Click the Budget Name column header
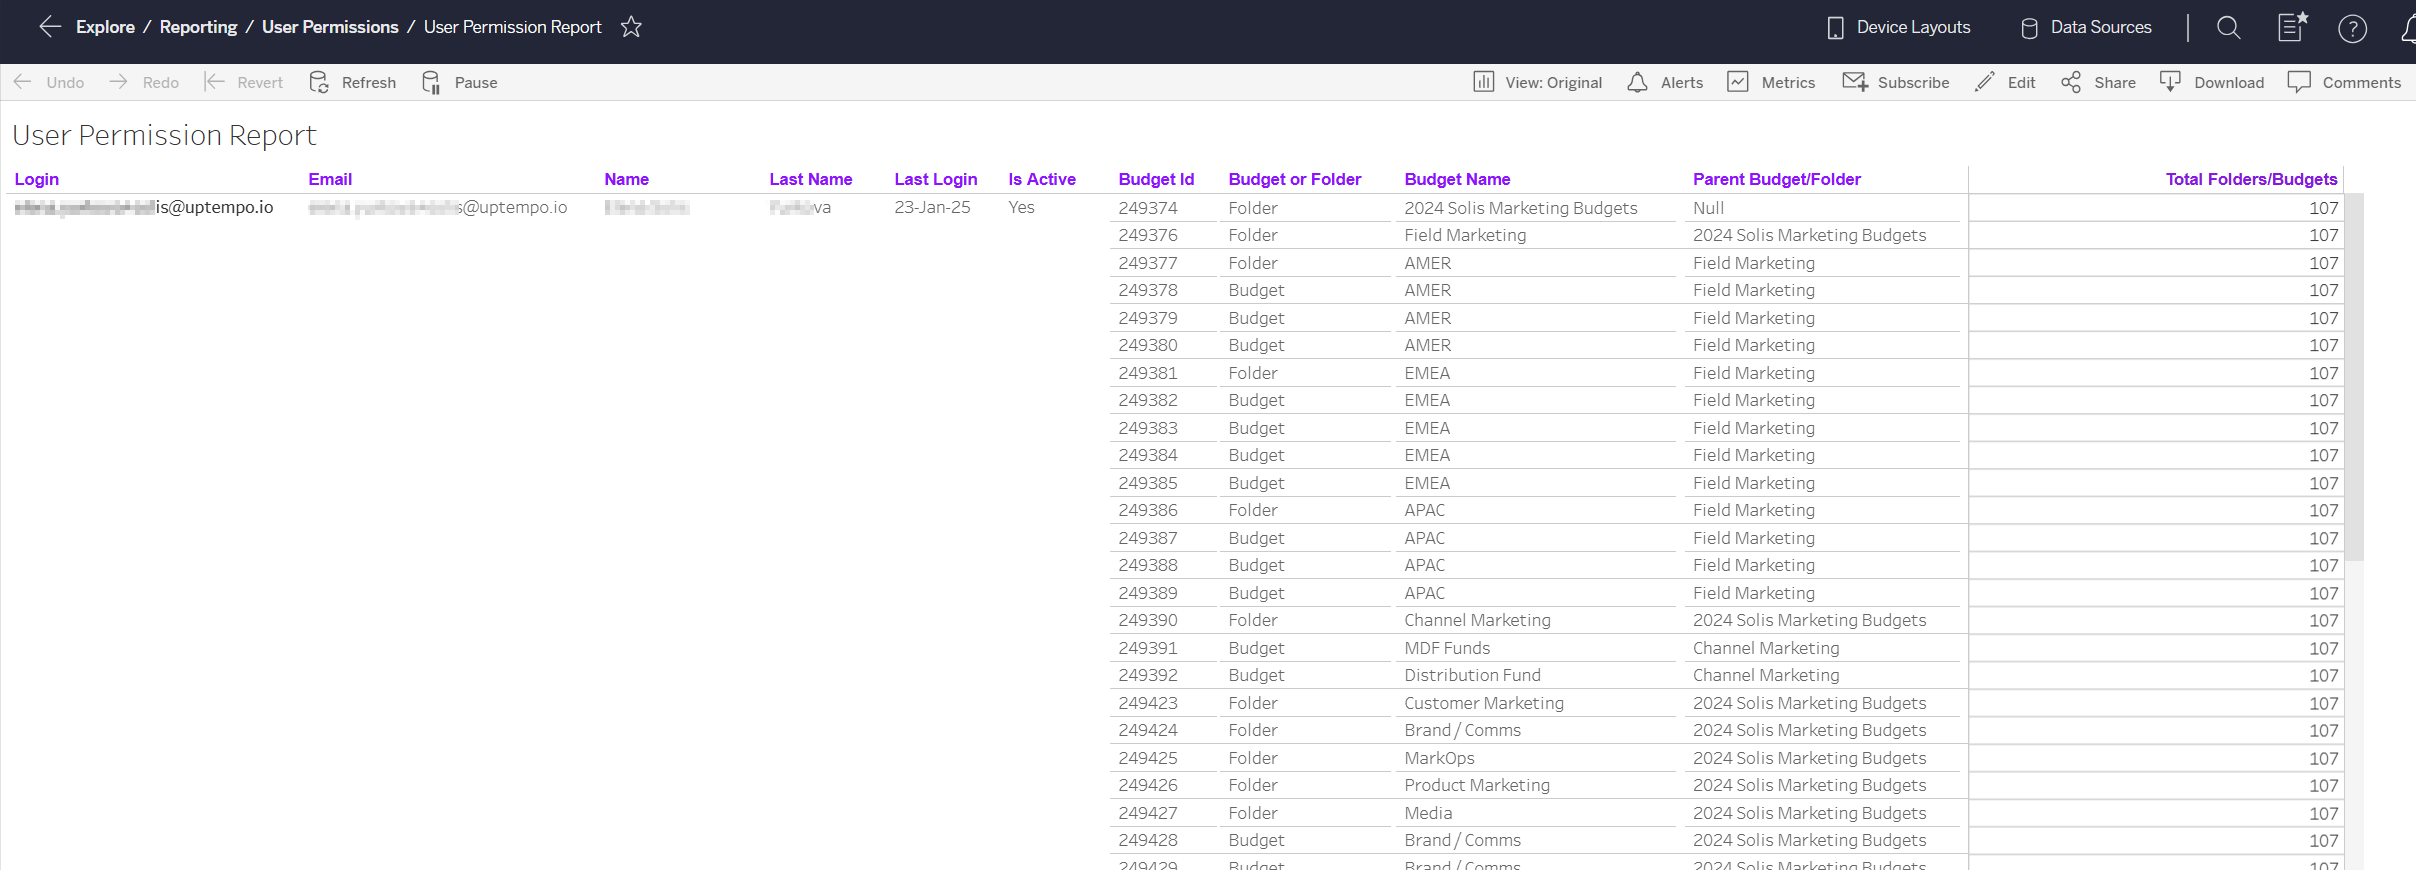2416x870 pixels. coord(1457,179)
